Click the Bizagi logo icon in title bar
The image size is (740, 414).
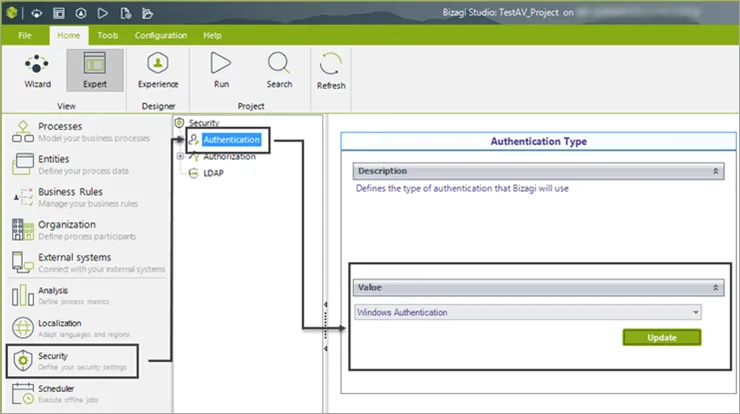(11, 13)
